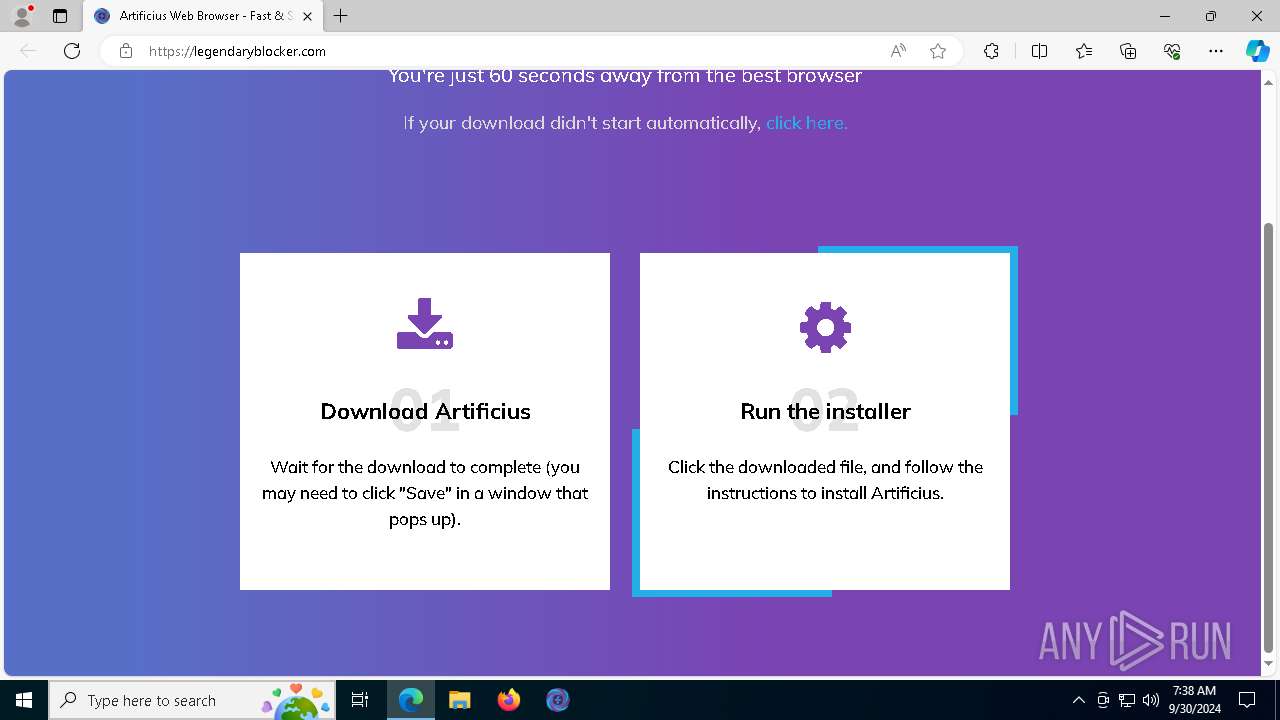View site information lock icon

(x=126, y=51)
